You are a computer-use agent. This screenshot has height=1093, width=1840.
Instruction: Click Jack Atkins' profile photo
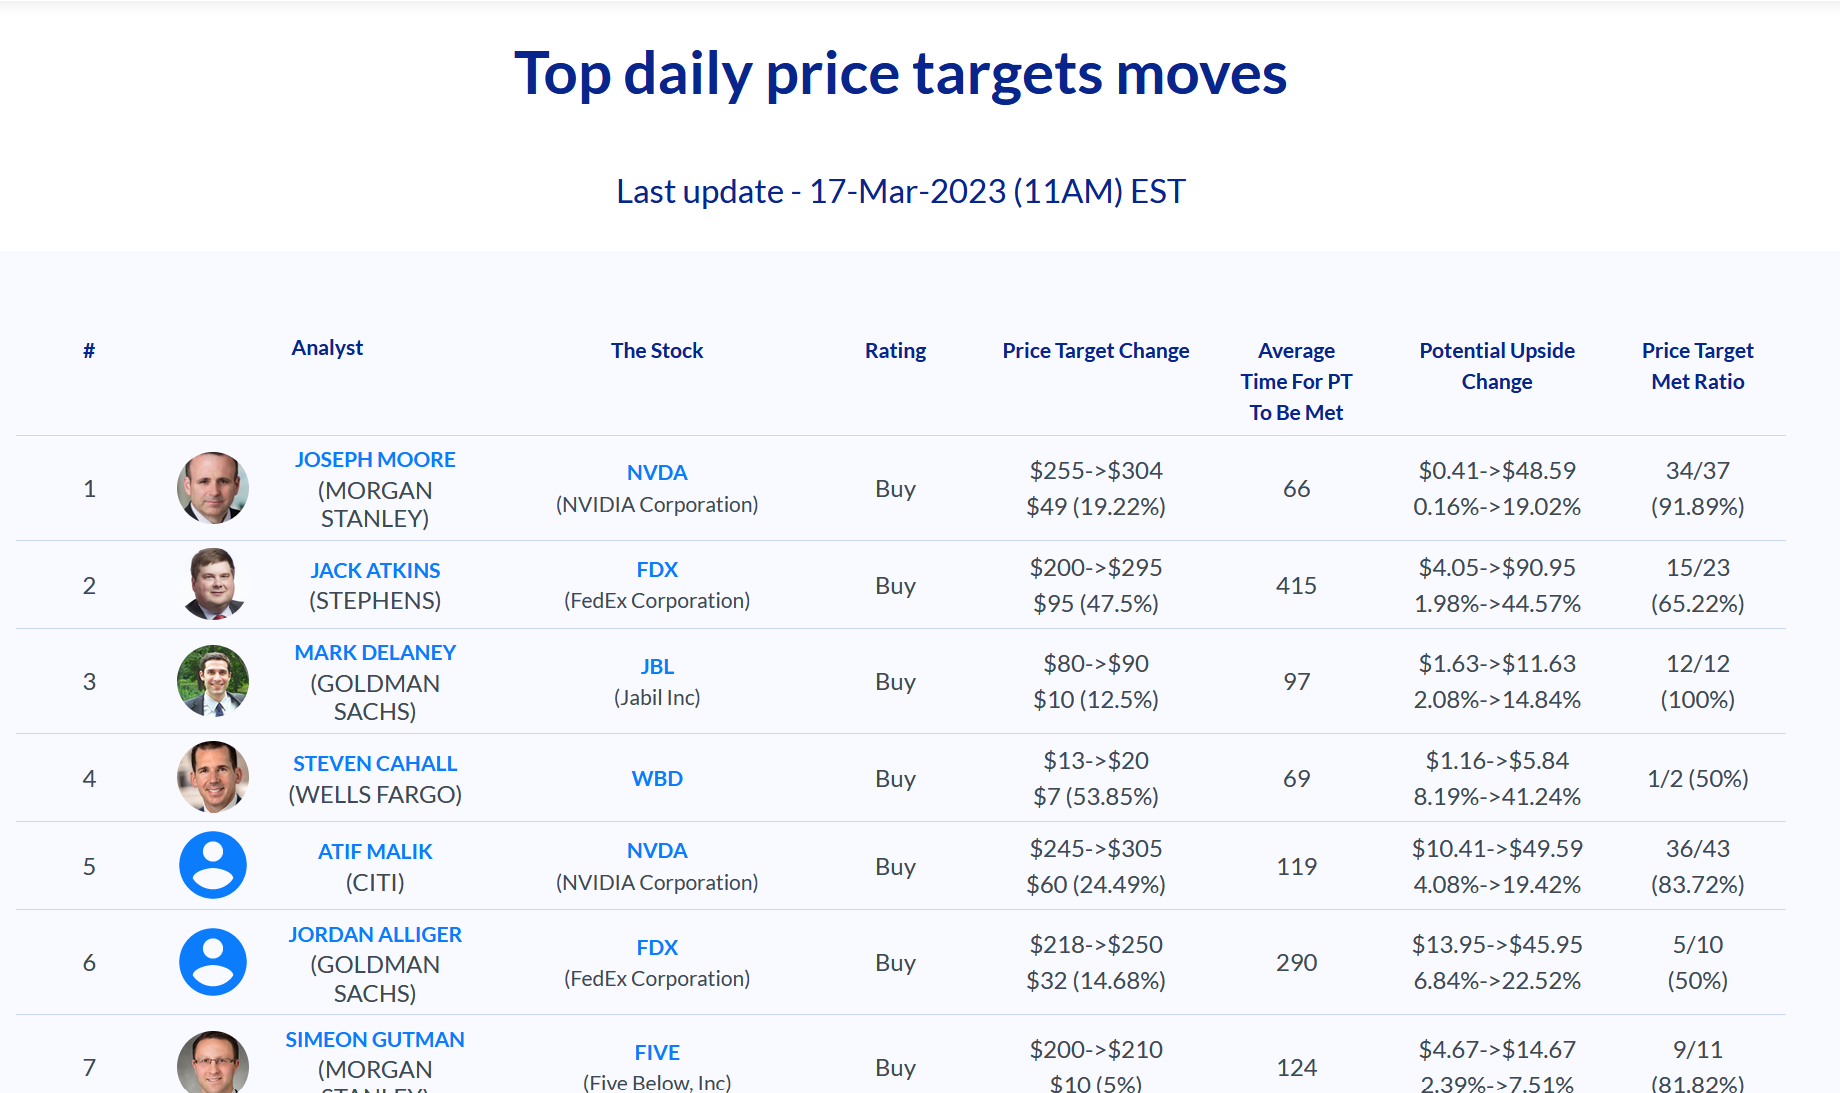[213, 584]
